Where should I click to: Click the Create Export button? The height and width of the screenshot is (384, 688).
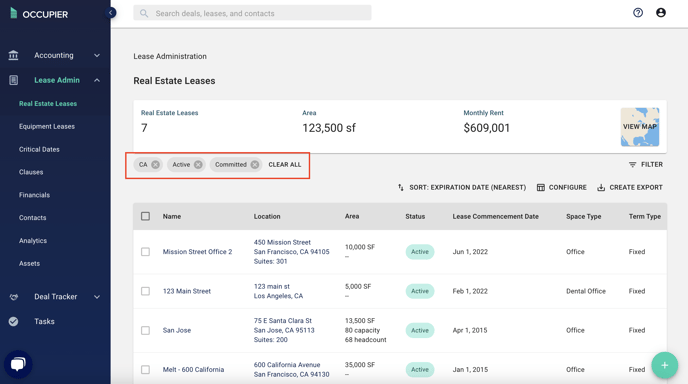[630, 187]
